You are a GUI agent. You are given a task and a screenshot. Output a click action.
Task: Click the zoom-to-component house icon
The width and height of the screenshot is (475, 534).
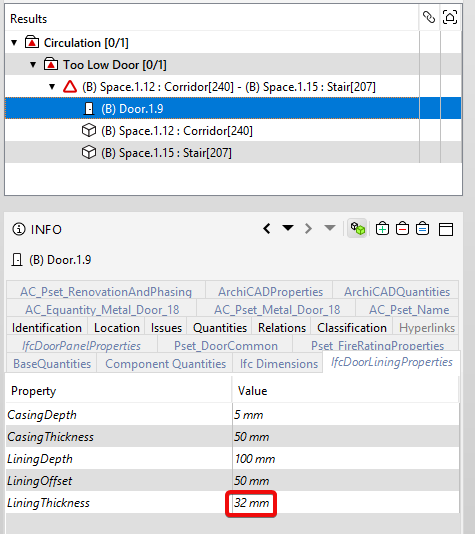click(450, 17)
